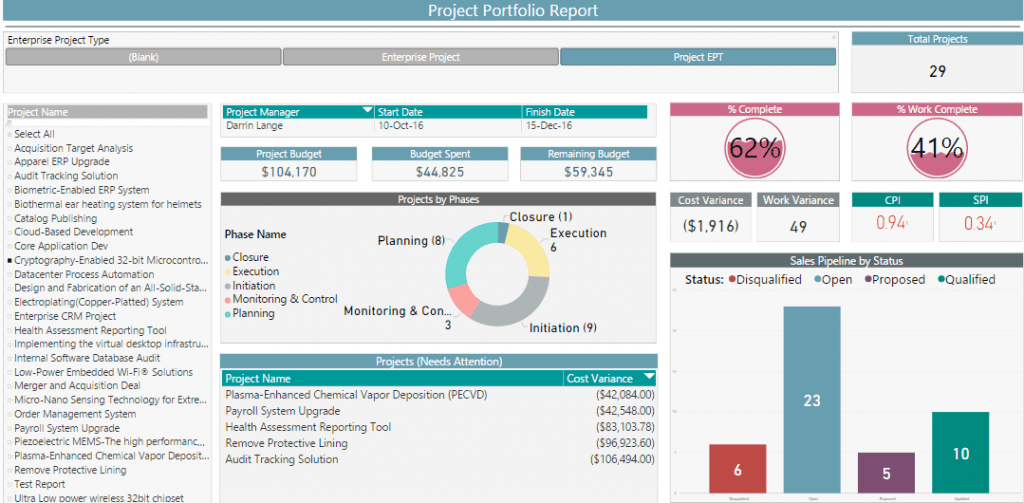This screenshot has width=1024, height=503.
Task: Click the Execution legend color dot
Action: pos(228,272)
